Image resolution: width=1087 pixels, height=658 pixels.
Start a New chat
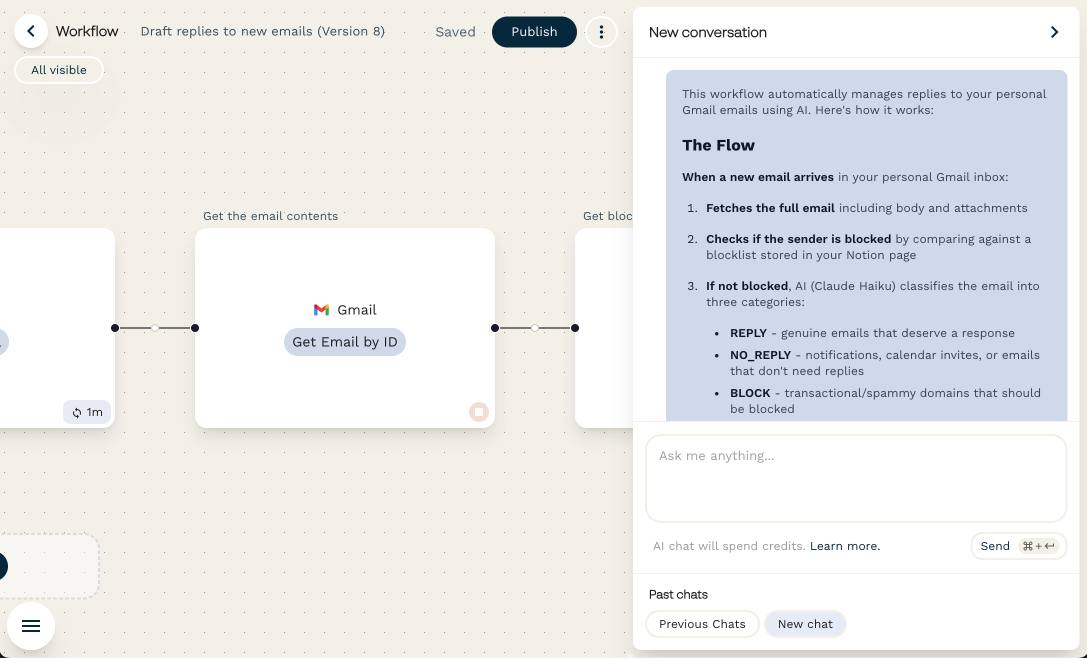pos(805,623)
